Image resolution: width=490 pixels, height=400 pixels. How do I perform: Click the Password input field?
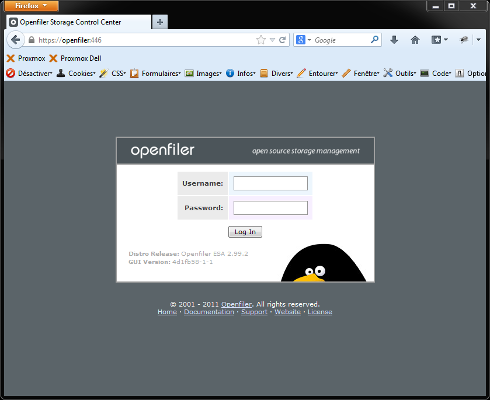pos(270,208)
